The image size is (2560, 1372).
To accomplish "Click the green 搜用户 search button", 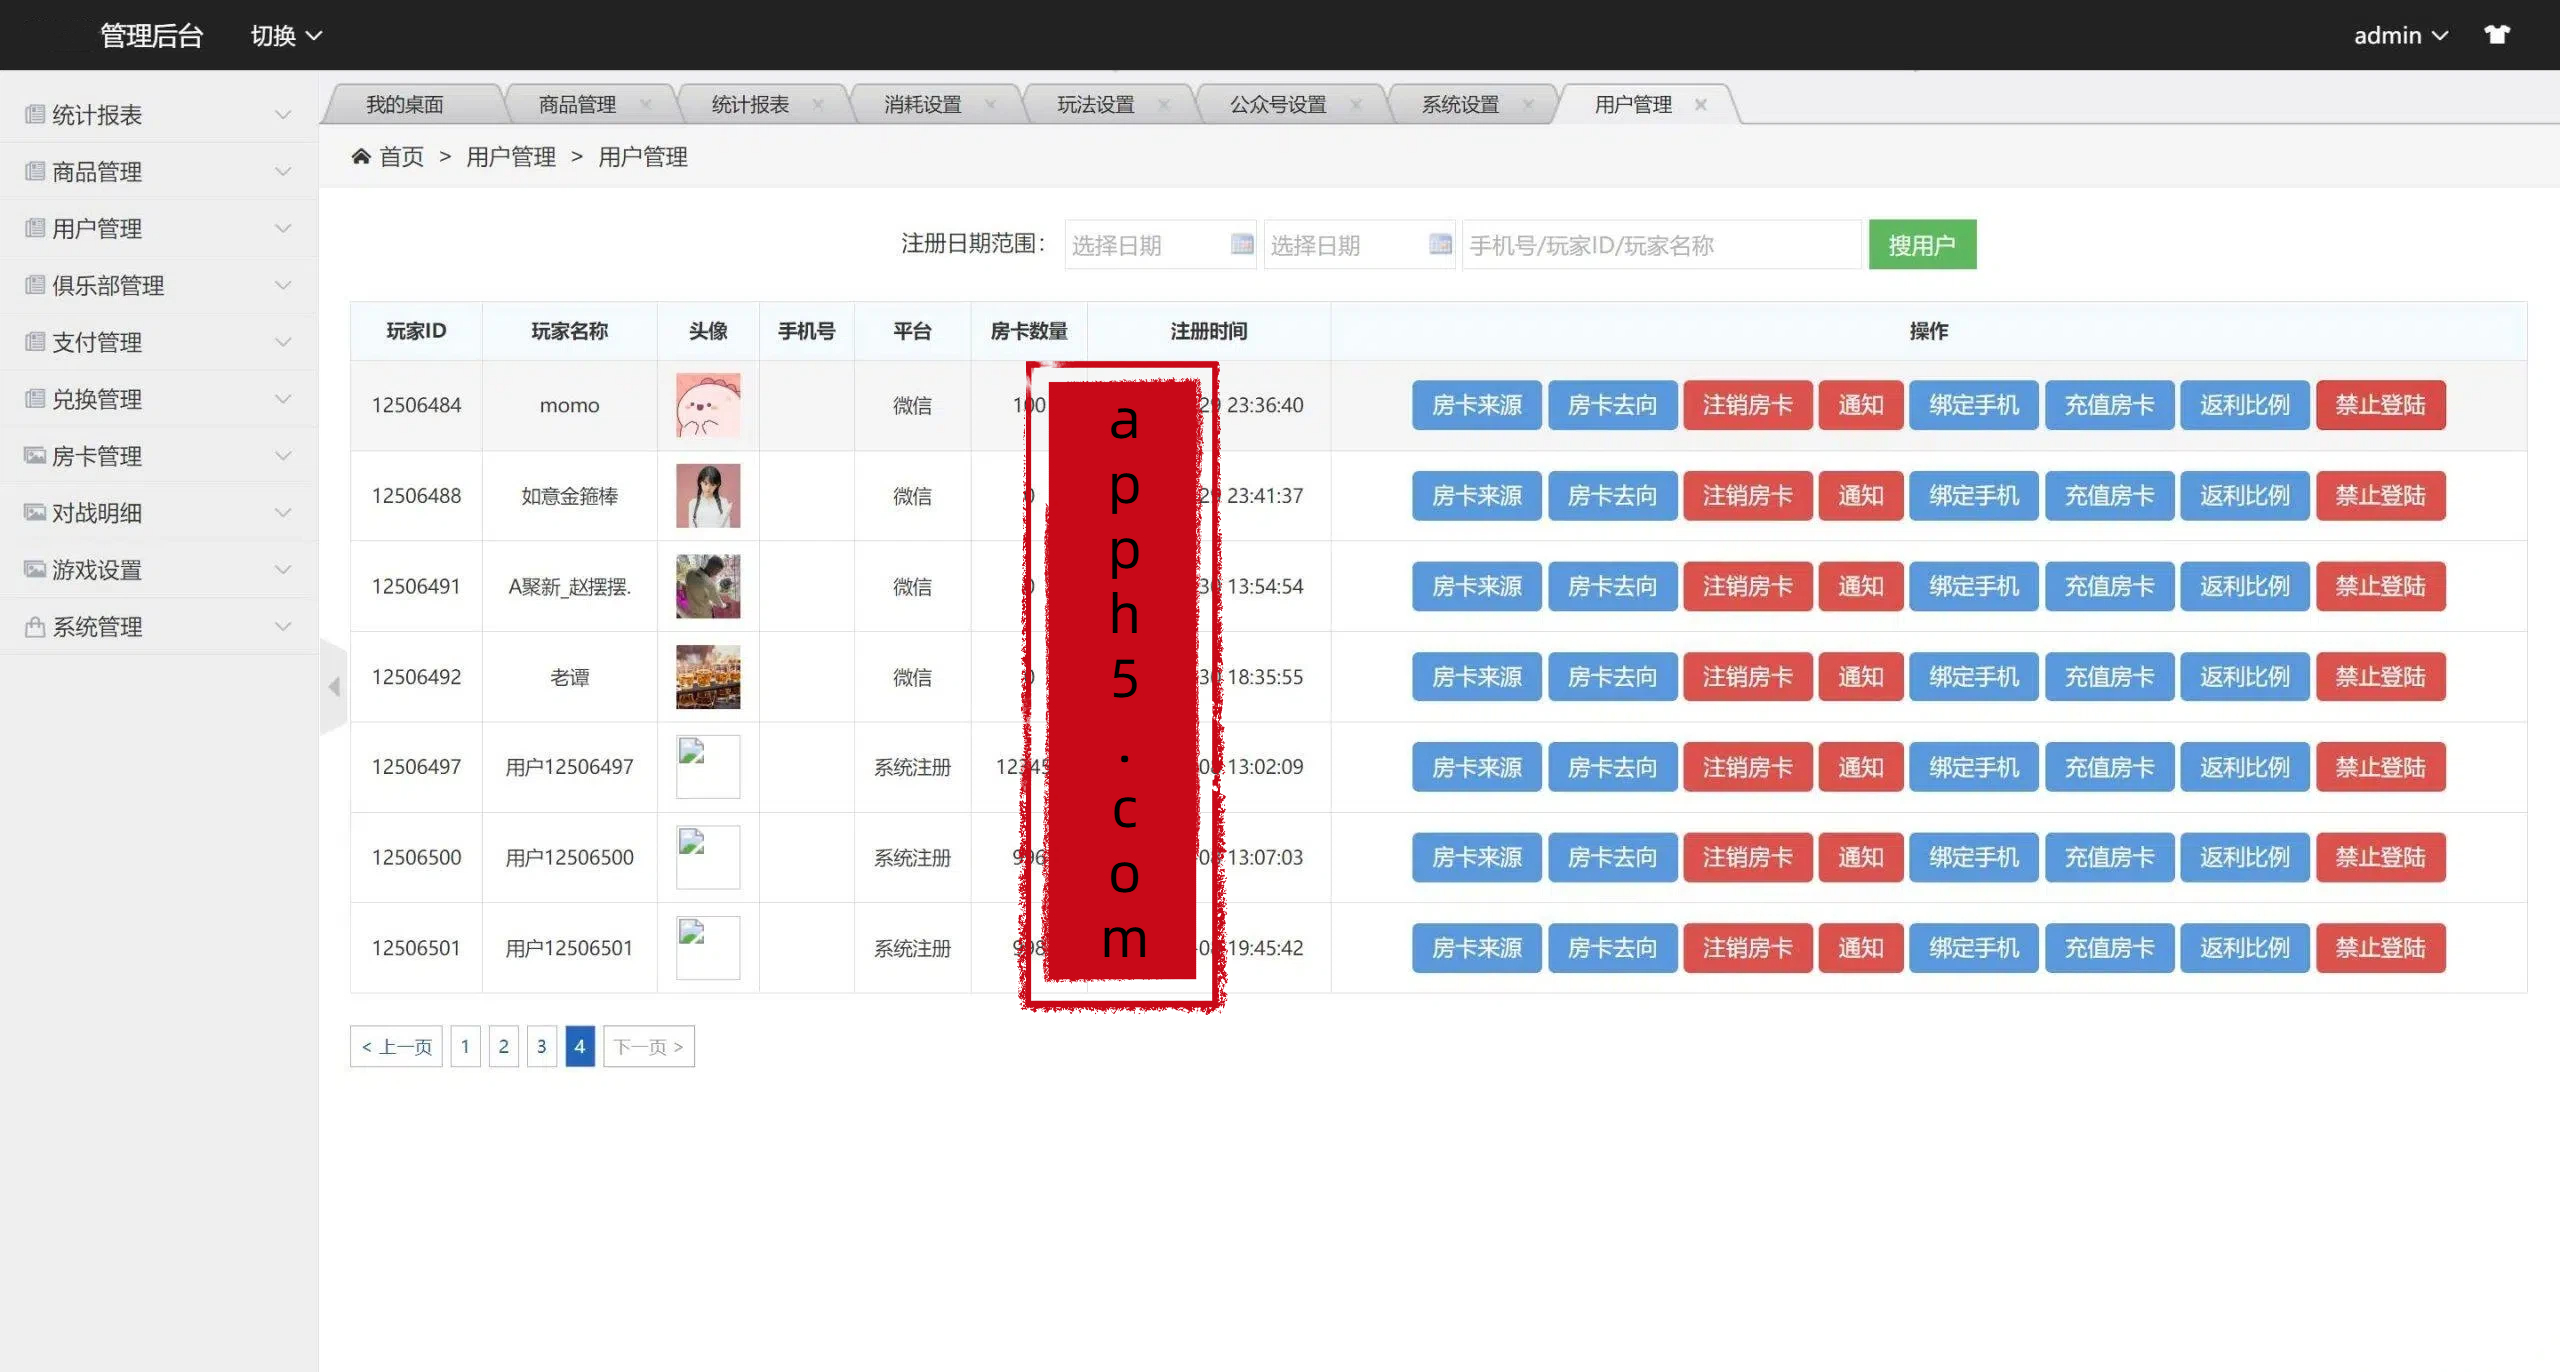I will (1921, 244).
